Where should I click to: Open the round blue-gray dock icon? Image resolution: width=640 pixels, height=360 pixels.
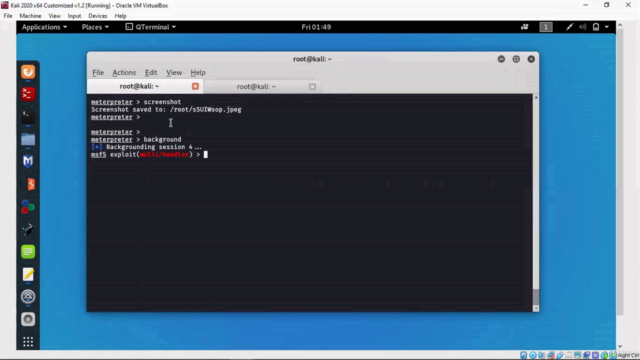(x=28, y=297)
